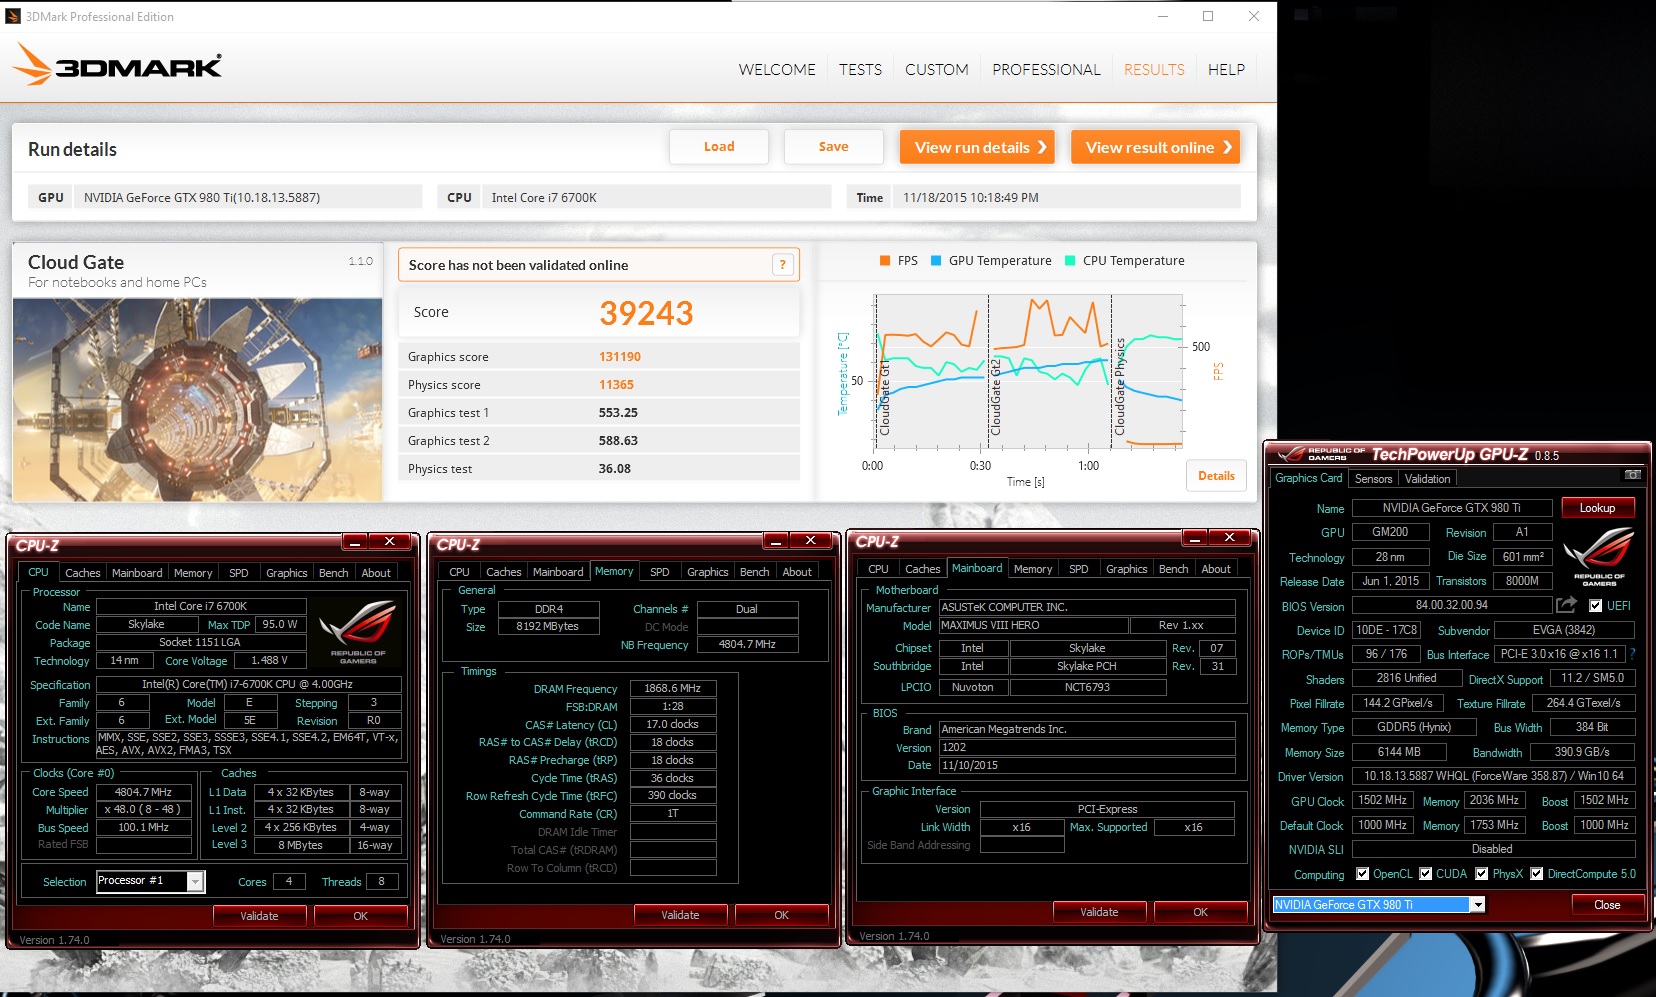Click the GPU-Z camera screenshot icon
The width and height of the screenshot is (1656, 997).
[x=1633, y=475]
